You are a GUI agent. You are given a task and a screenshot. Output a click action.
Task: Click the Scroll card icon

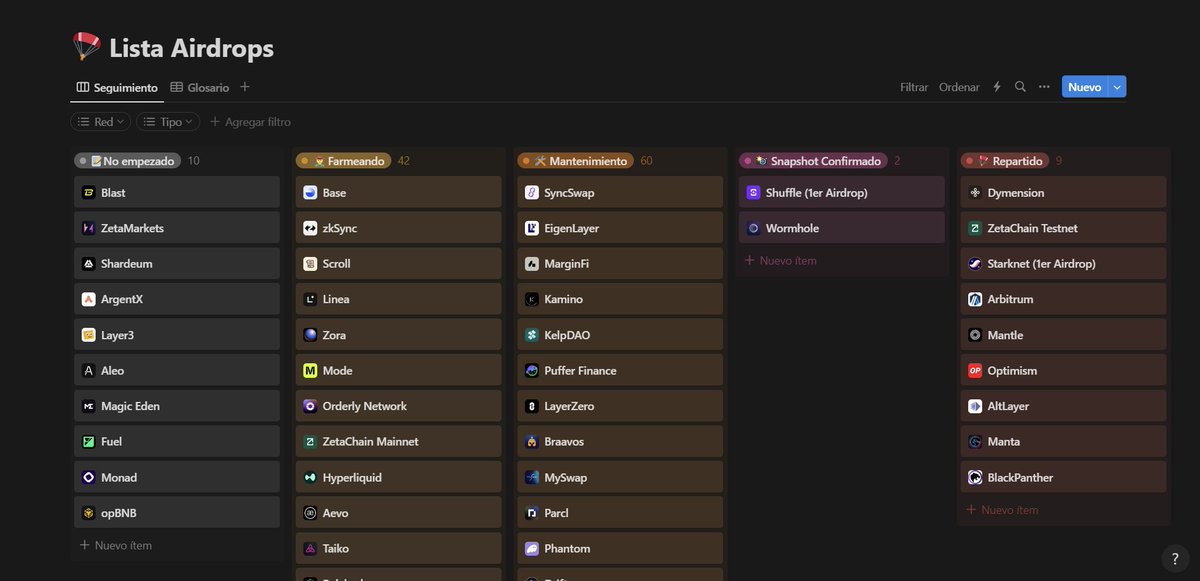310,264
